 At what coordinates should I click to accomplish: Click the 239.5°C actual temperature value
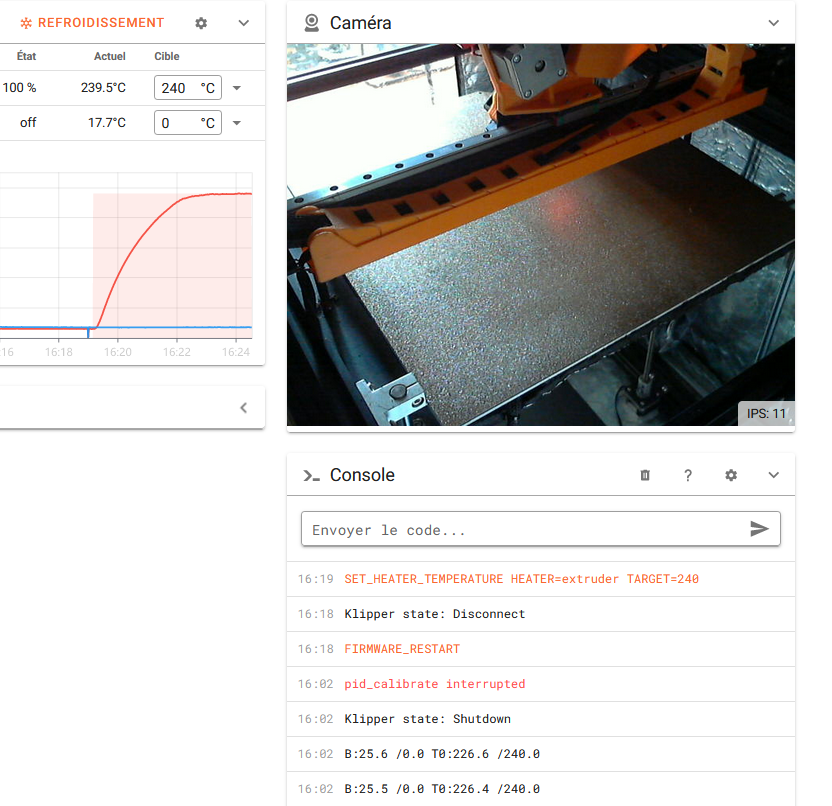(x=103, y=88)
